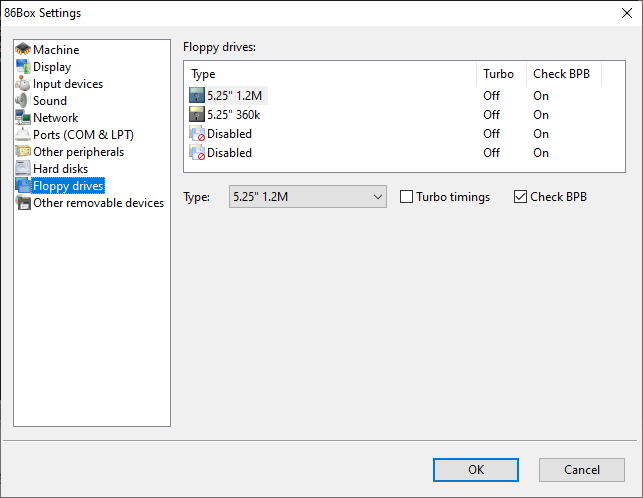
Task: Confirm settings with OK button
Action: click(x=476, y=470)
